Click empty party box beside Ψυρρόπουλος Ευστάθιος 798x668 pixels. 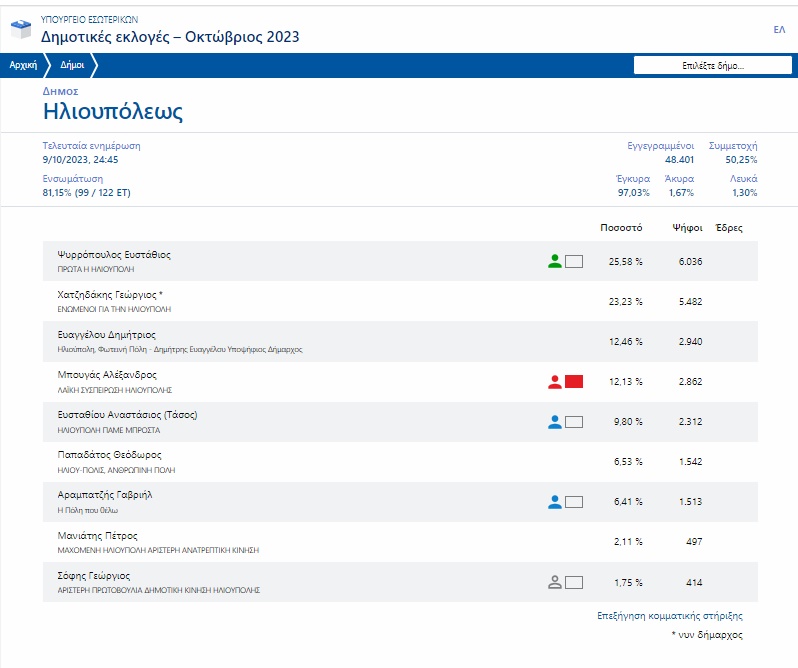[x=574, y=262]
